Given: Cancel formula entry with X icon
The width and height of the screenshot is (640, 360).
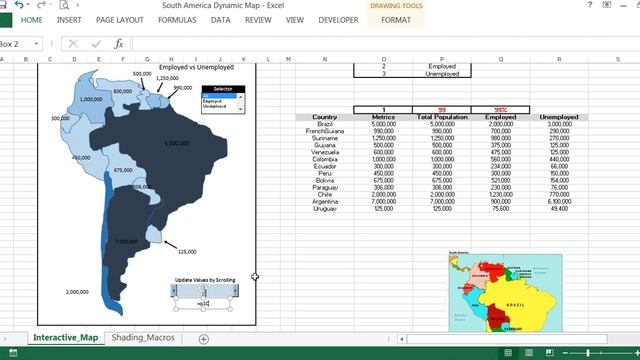Looking at the screenshot, I should click(73, 44).
